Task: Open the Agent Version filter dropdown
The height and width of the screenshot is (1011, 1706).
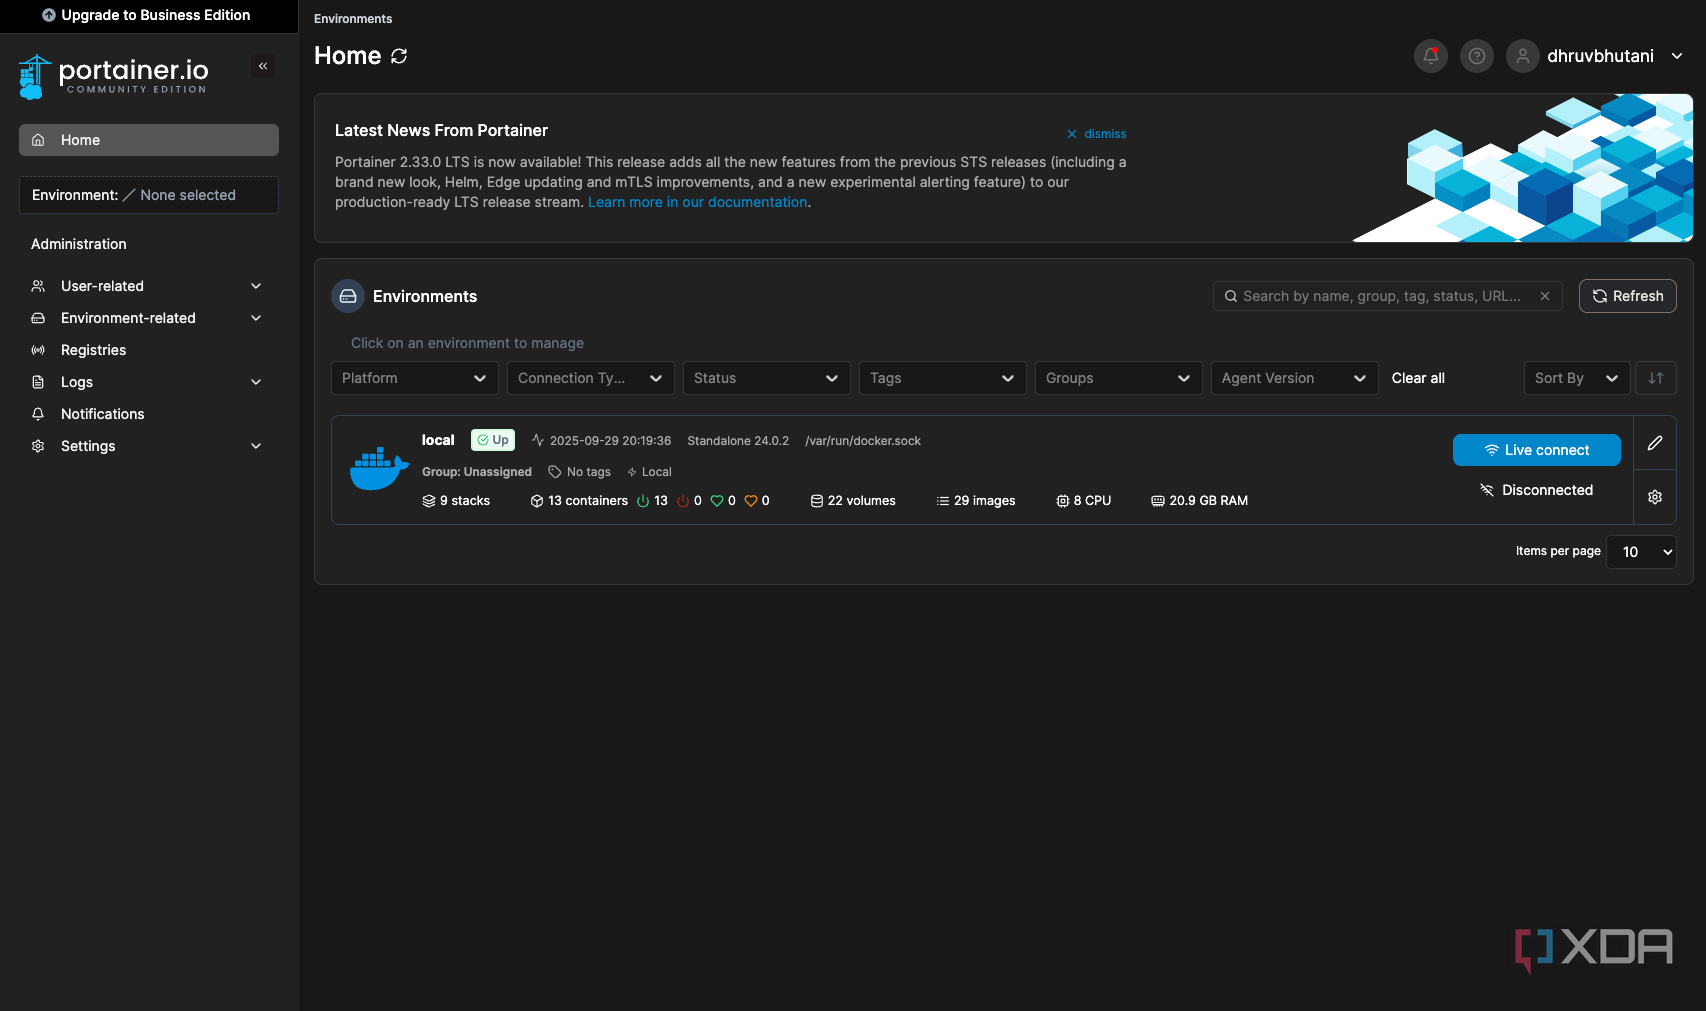Action: pos(1294,378)
